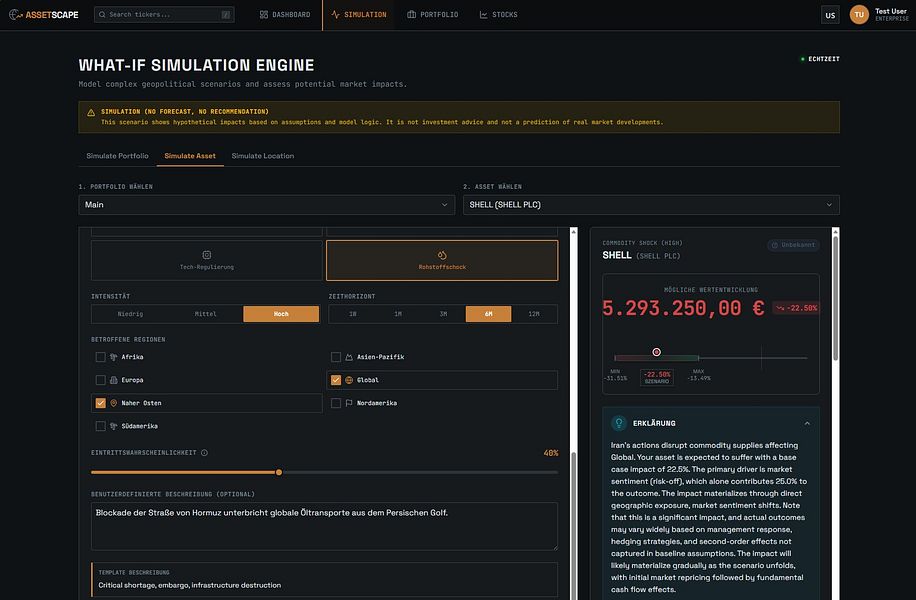Choose the 1M time horizon
The height and width of the screenshot is (600, 916).
click(x=398, y=314)
